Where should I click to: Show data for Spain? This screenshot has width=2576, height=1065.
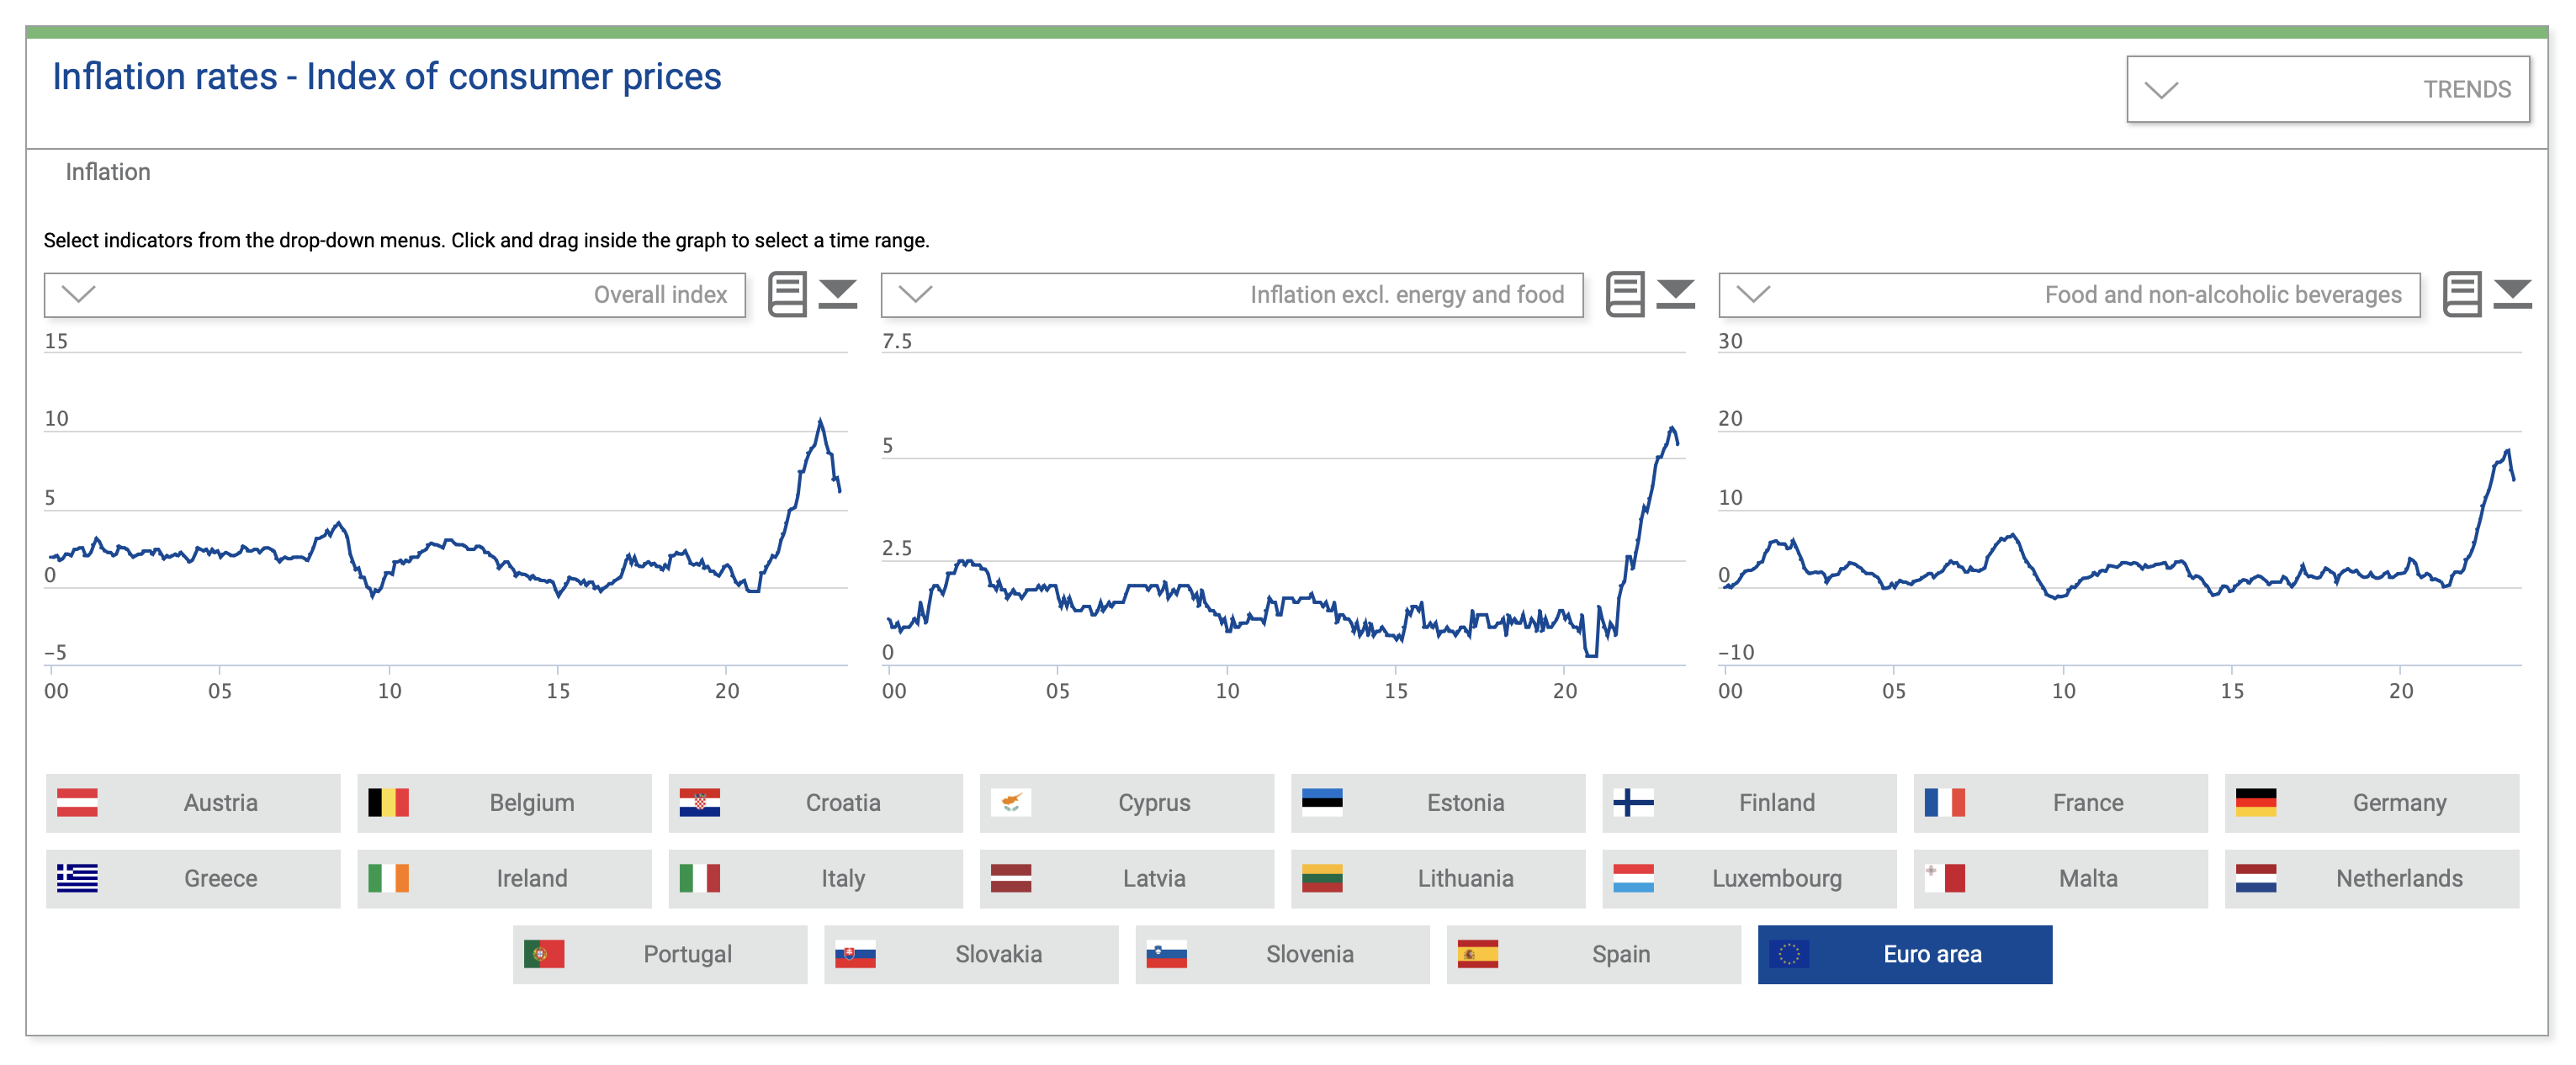coord(1594,955)
